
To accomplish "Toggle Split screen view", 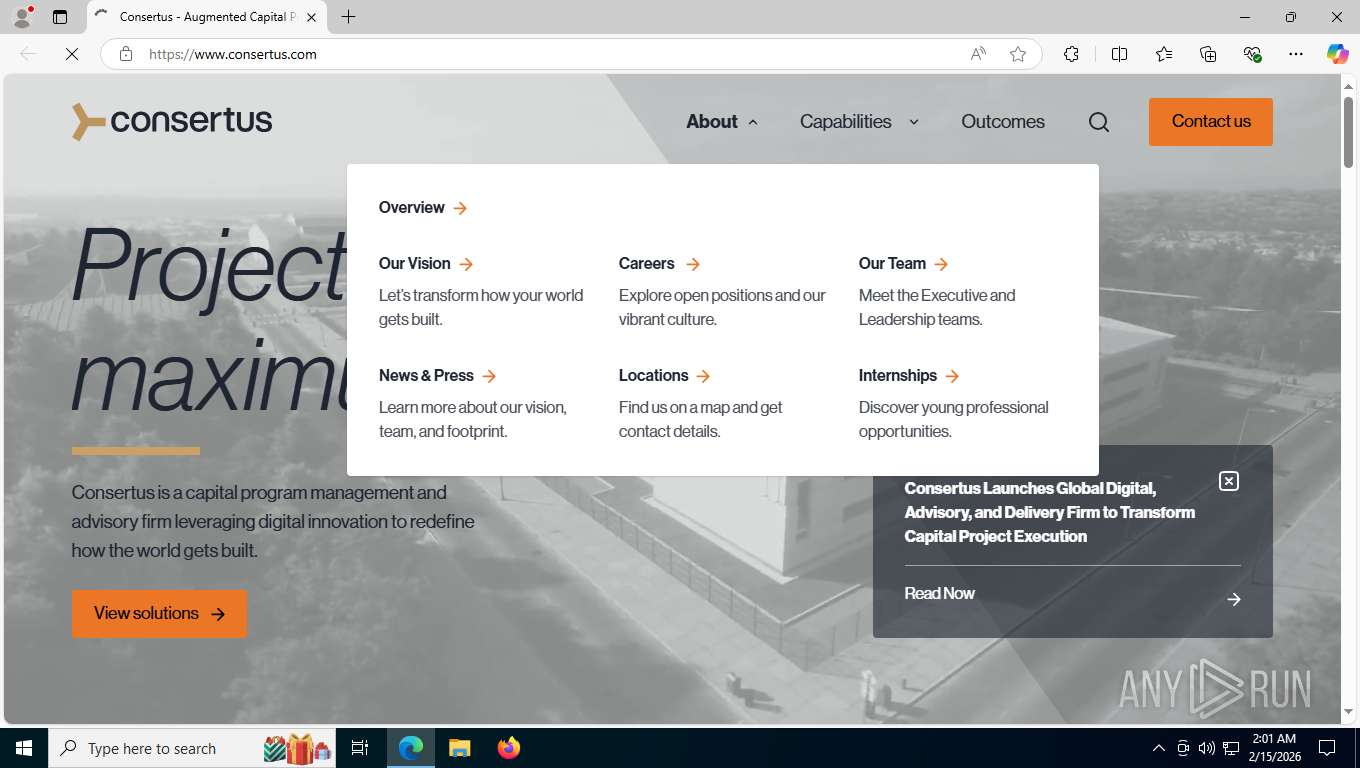I will [1120, 54].
